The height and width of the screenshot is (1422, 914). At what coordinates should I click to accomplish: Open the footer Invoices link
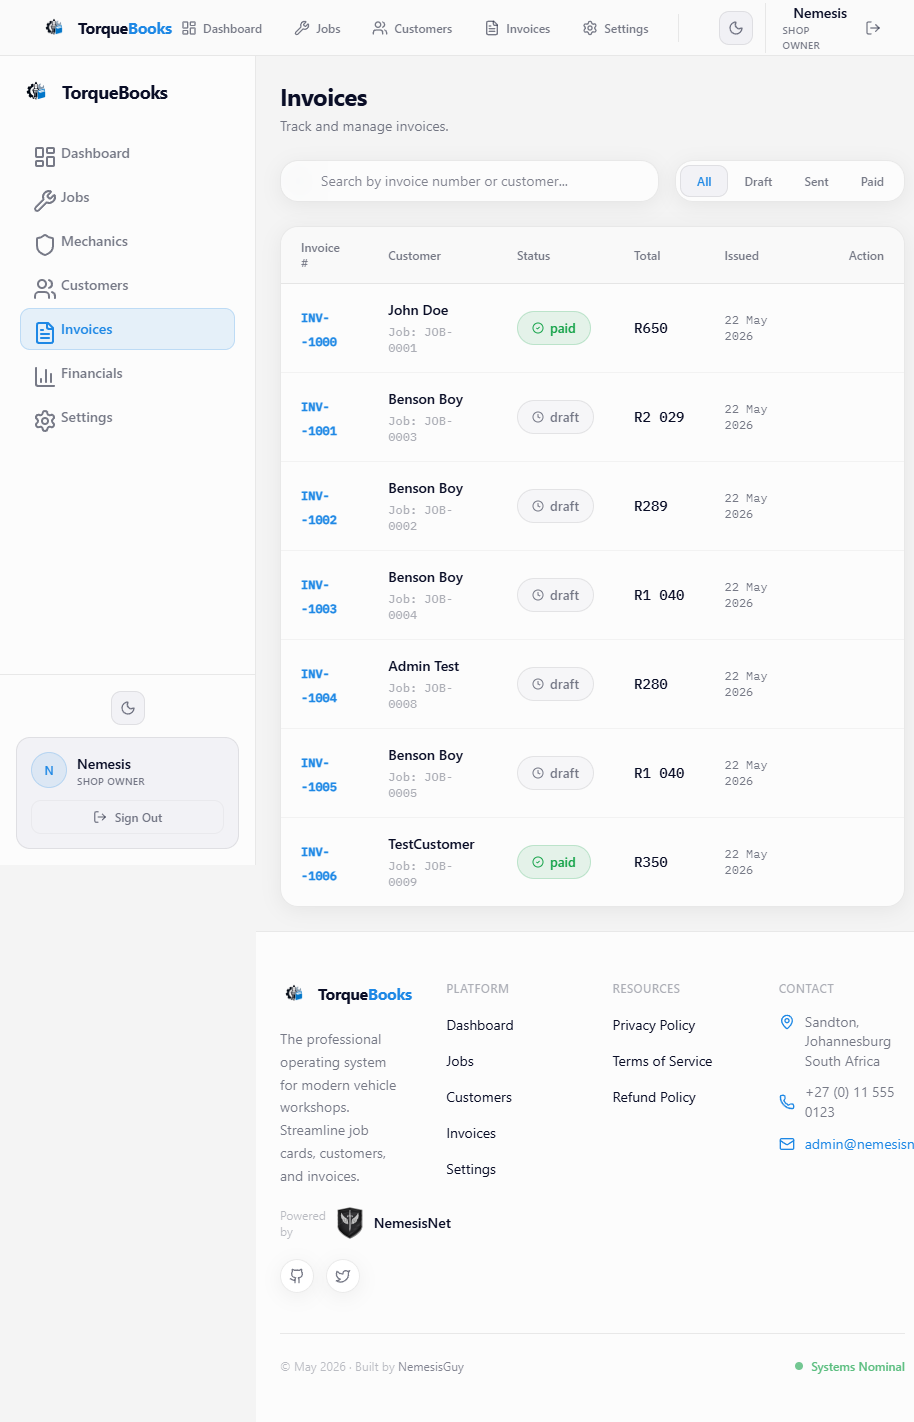(471, 1133)
